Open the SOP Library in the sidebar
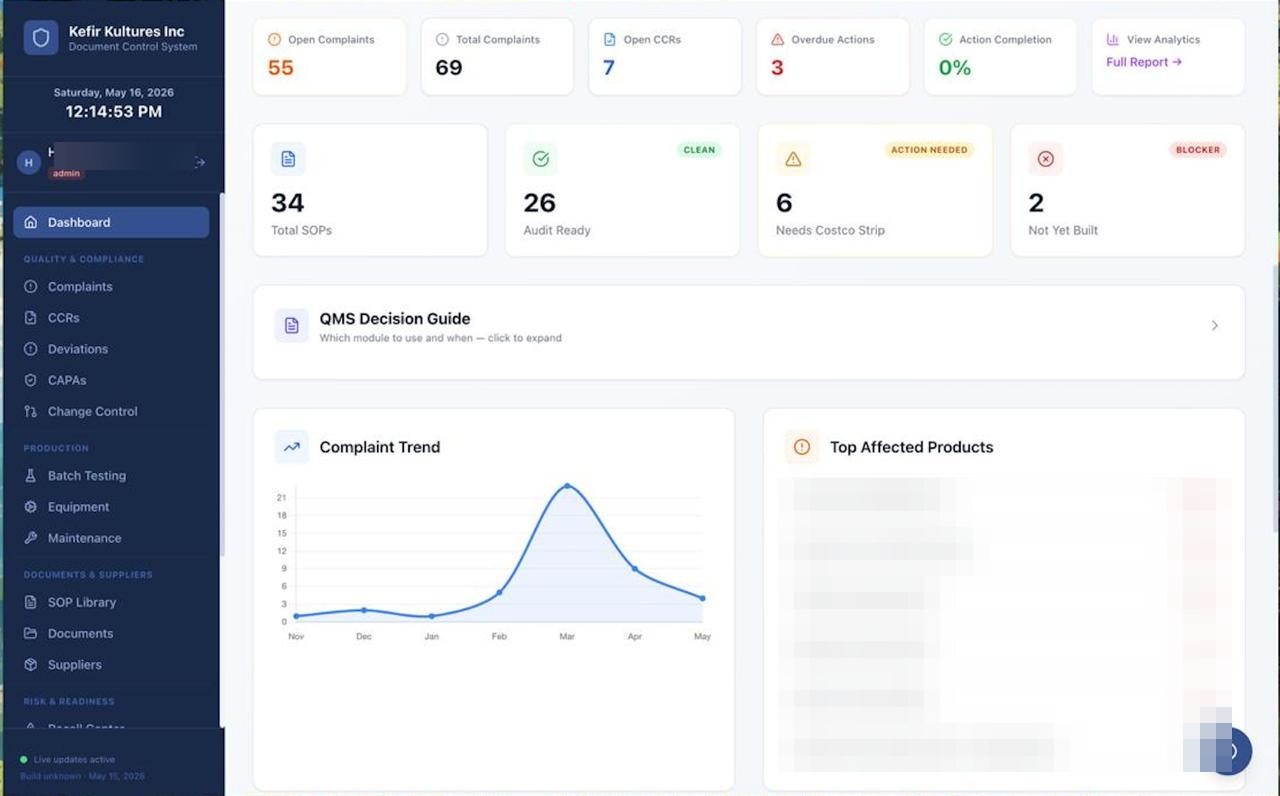This screenshot has height=796, width=1280. click(x=111, y=602)
